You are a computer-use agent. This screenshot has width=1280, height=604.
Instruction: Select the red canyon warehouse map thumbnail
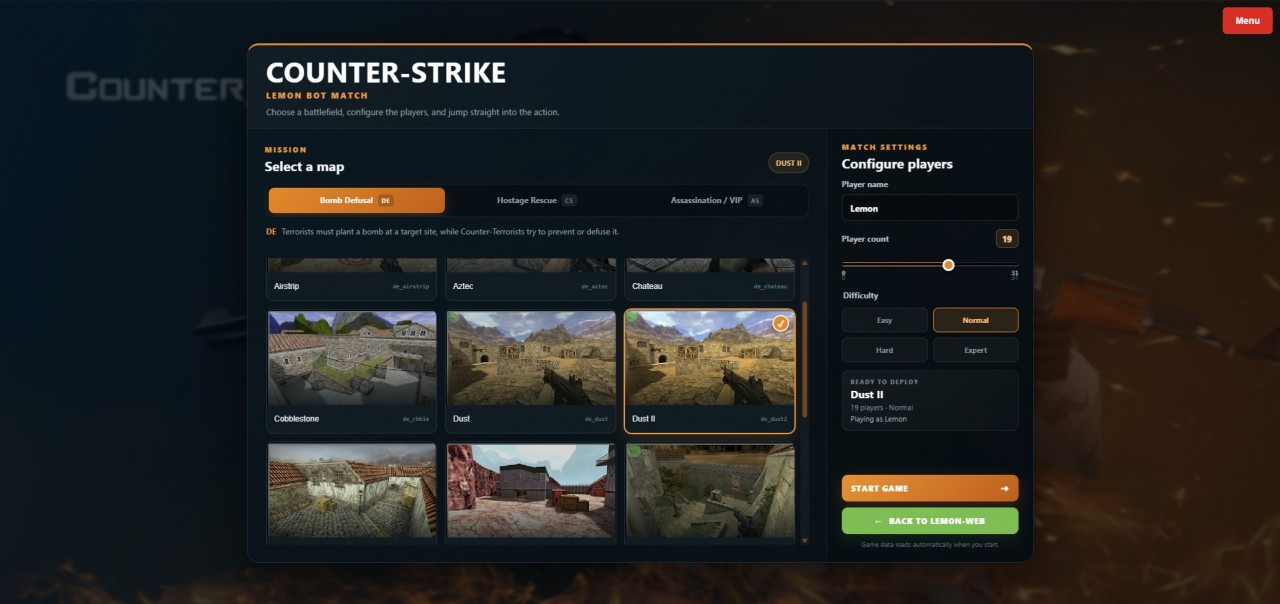click(x=531, y=490)
